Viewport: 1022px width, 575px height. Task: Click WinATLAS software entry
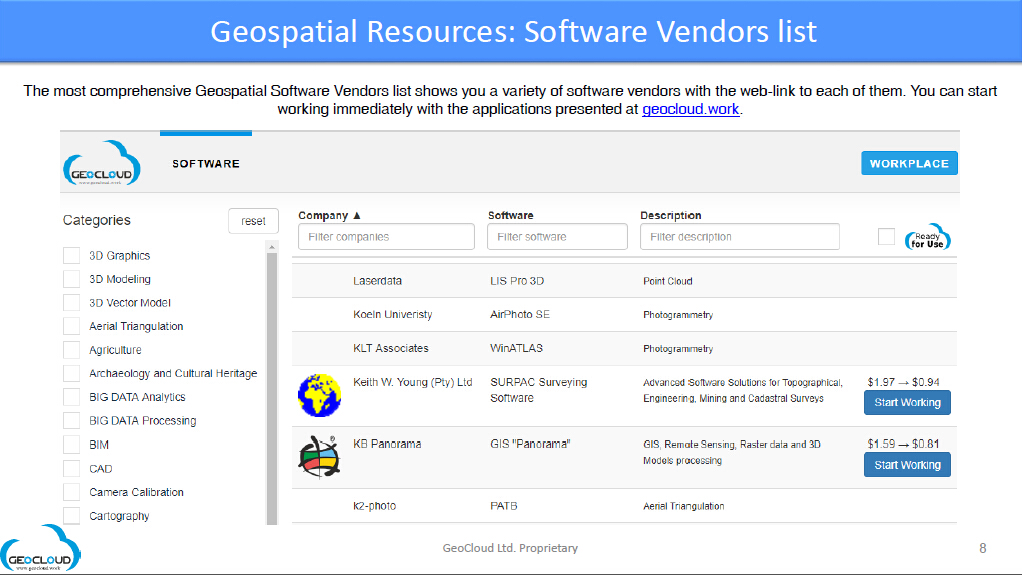click(x=516, y=348)
